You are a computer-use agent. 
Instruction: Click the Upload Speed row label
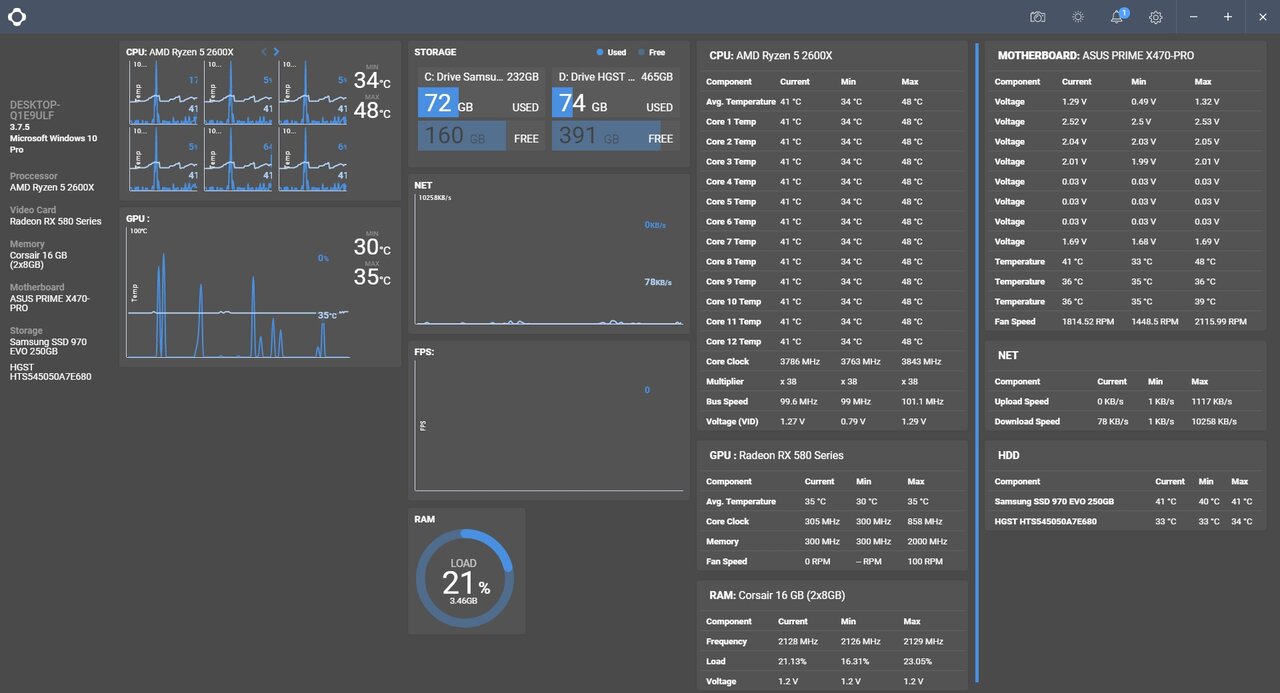[1022, 402]
